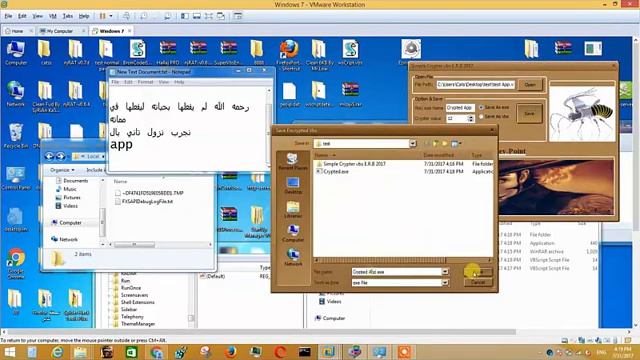
Task: Select Desktop in save dialog sidebar
Action: [x=293, y=186]
